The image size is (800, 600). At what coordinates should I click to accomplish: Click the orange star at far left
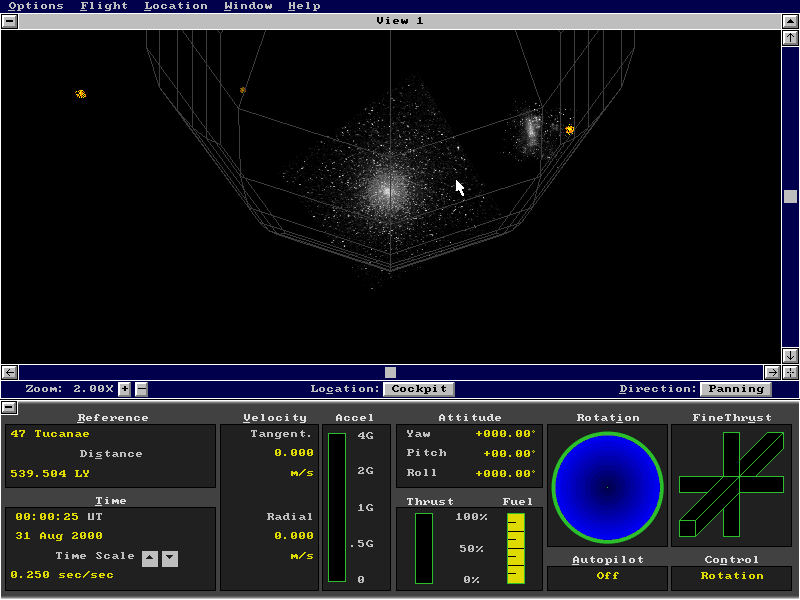[x=81, y=94]
